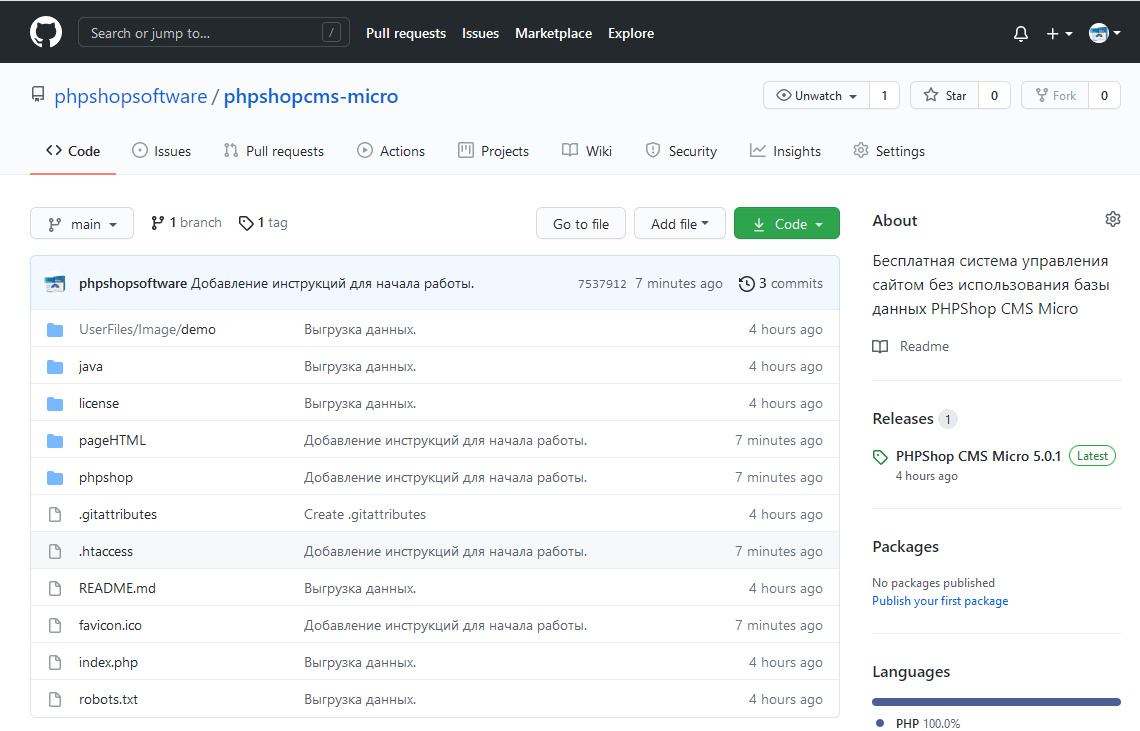Image resolution: width=1140 pixels, height=731 pixels.
Task: Open the Unwatch dropdown
Action: [x=816, y=95]
